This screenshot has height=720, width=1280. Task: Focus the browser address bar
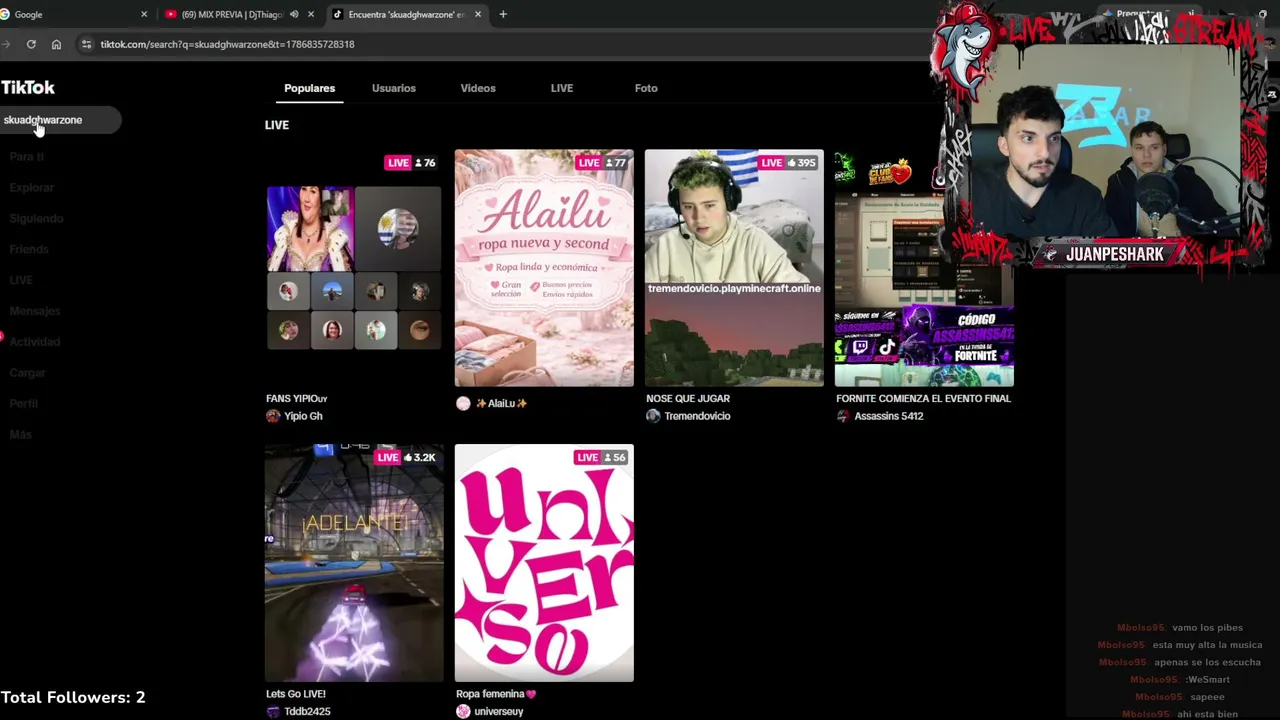pyautogui.click(x=500, y=44)
